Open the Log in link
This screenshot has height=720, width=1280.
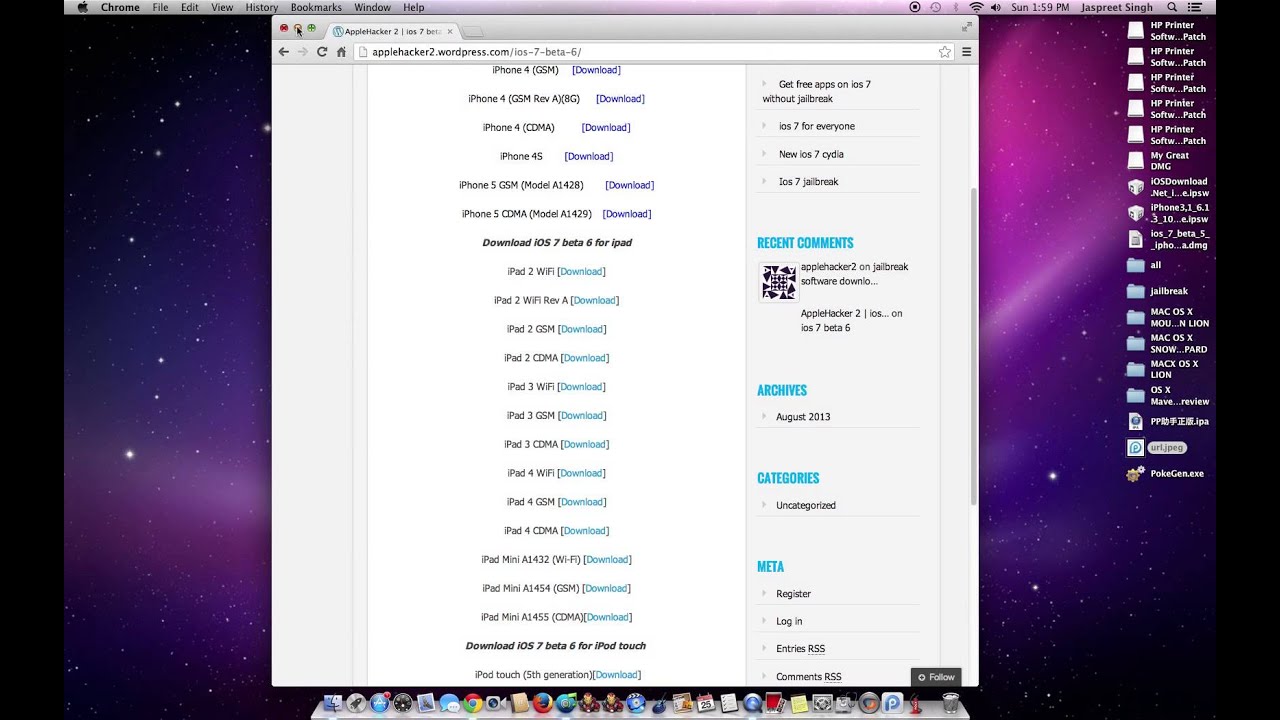[789, 621]
